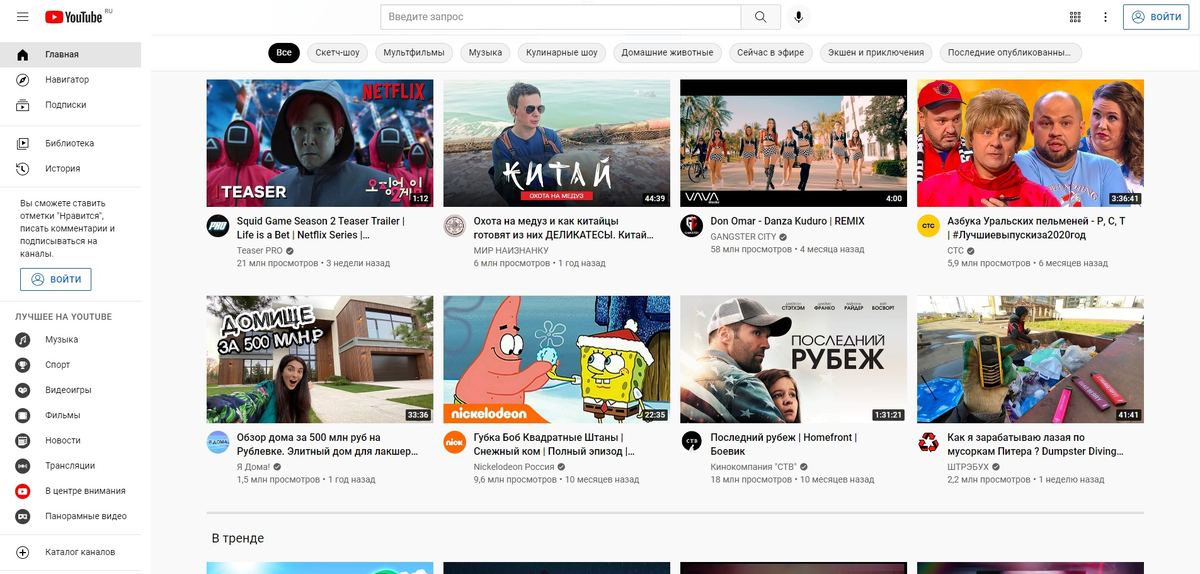This screenshot has height=574, width=1200.
Task: Open the three-dot settings menu
Action: tap(1105, 17)
